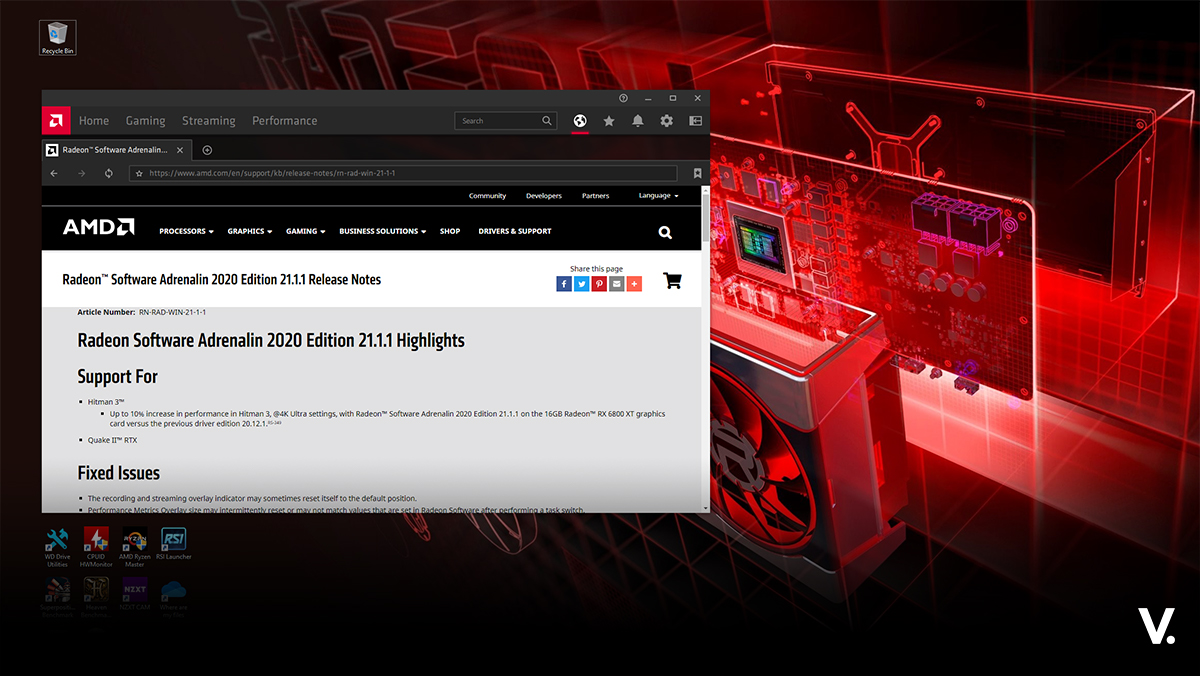The width and height of the screenshot is (1200, 676).
Task: Switch to the Gaming tab
Action: pos(145,121)
